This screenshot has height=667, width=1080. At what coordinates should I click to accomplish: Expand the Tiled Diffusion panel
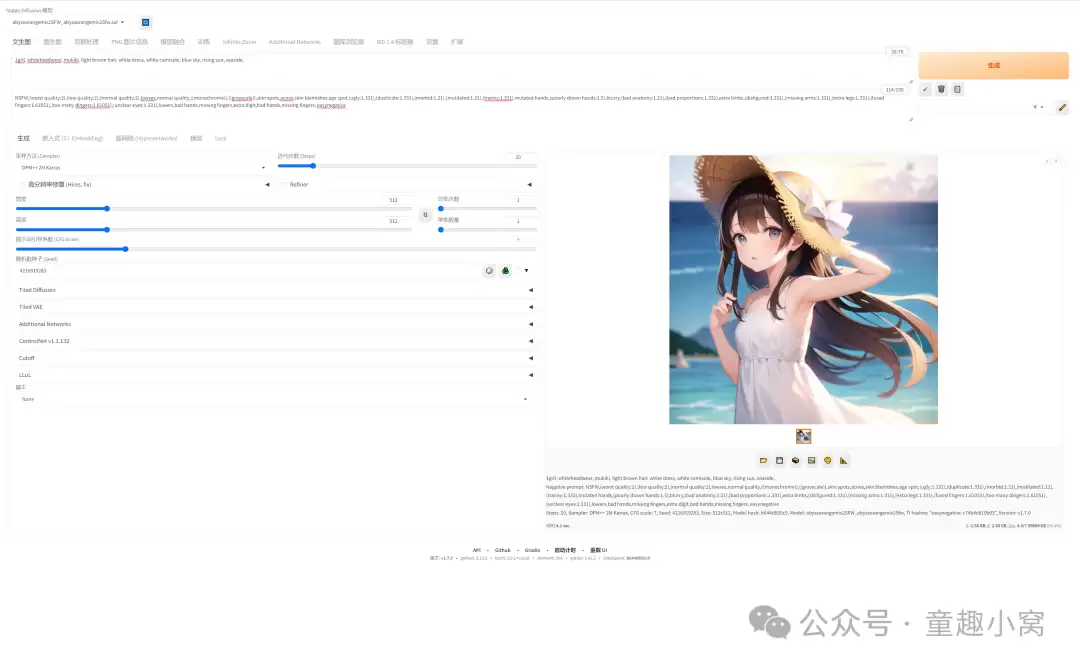click(276, 290)
